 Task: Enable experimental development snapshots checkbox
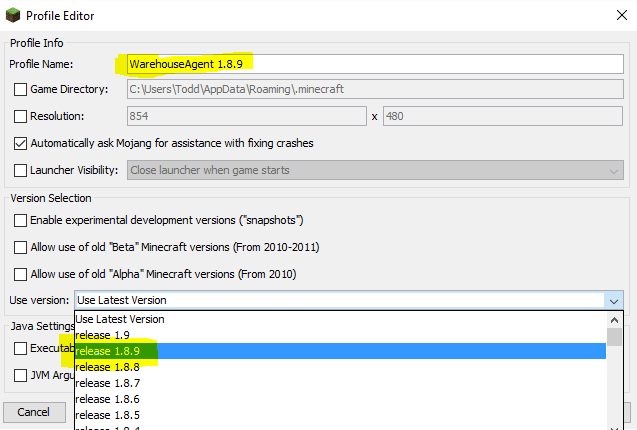21,220
